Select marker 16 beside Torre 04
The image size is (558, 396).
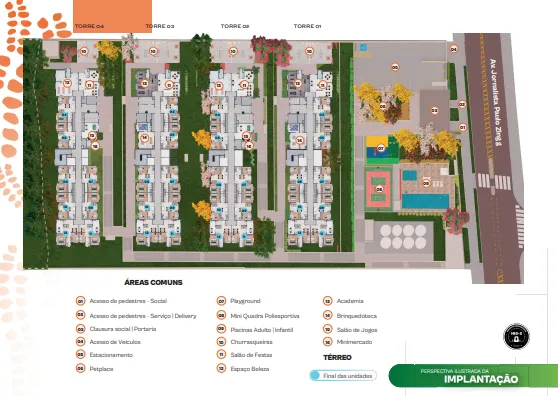tap(95, 146)
